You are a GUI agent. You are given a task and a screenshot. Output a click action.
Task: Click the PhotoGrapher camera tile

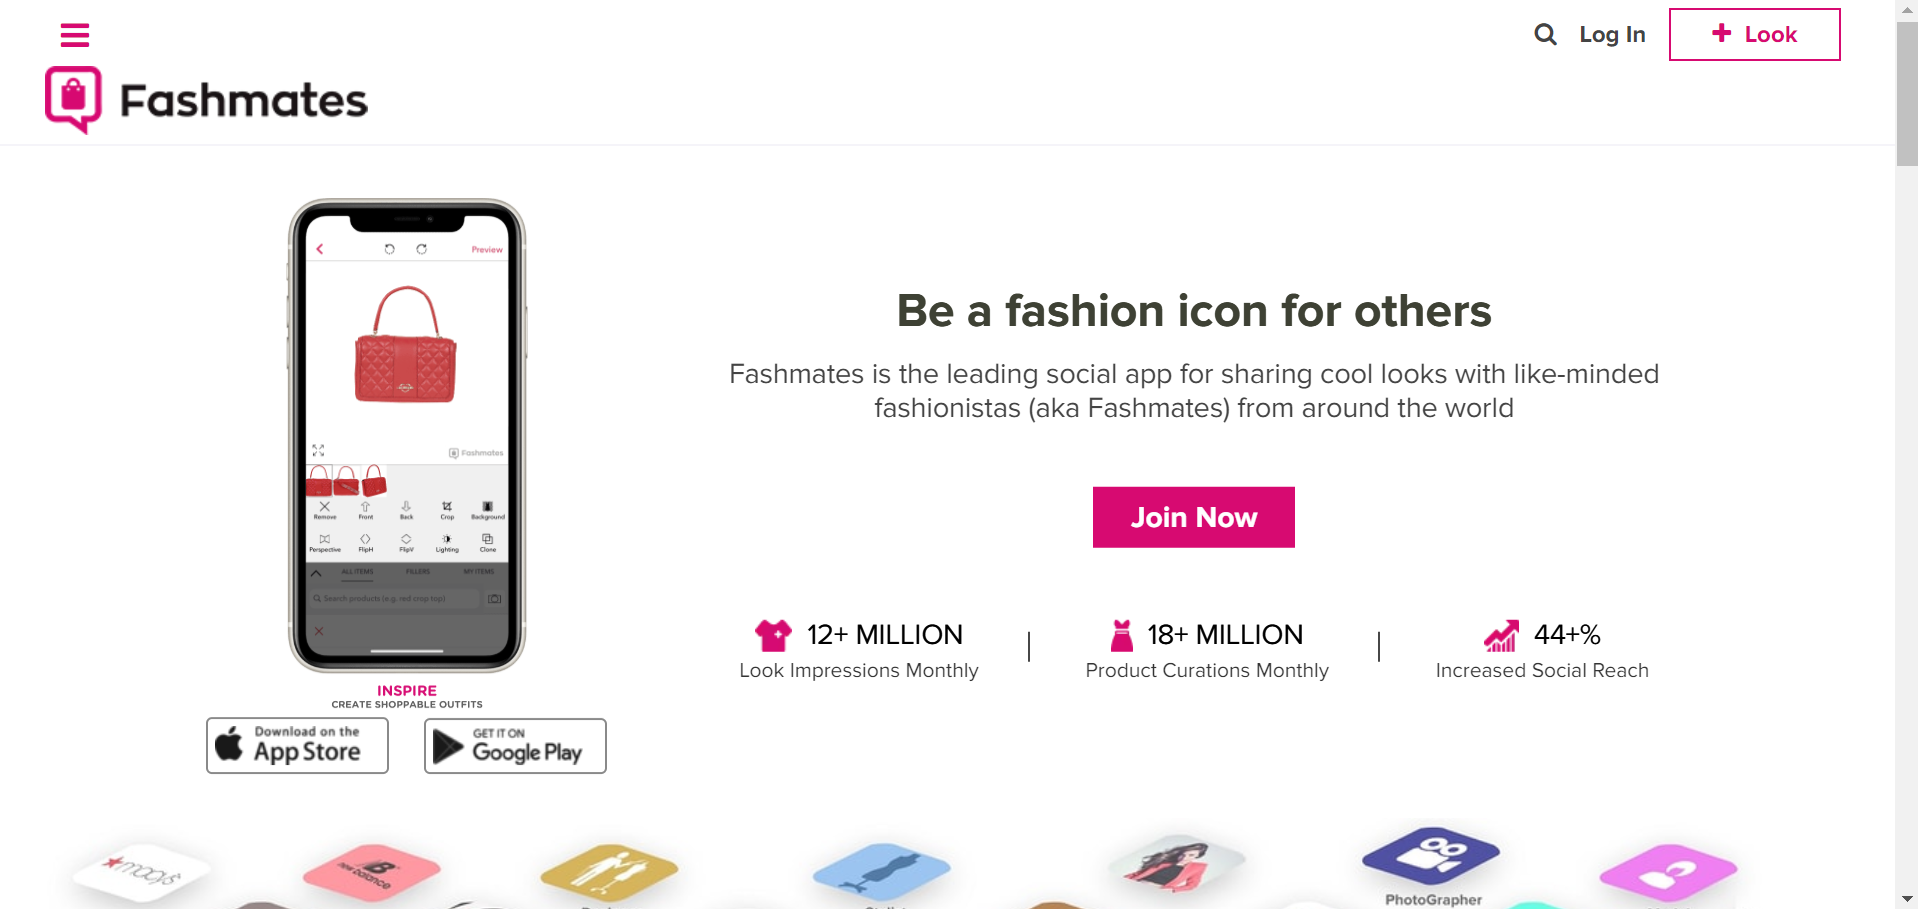point(1431,855)
